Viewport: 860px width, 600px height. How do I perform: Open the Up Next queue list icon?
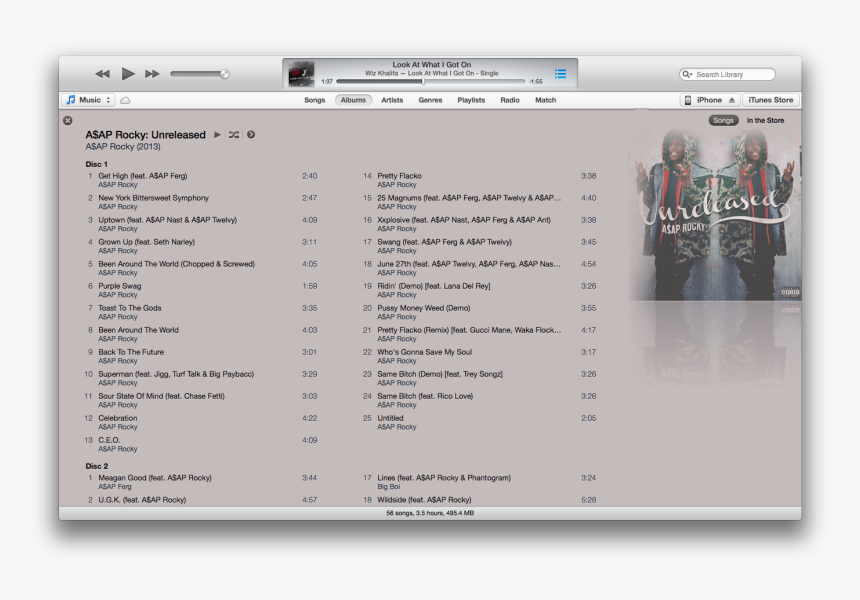click(562, 73)
